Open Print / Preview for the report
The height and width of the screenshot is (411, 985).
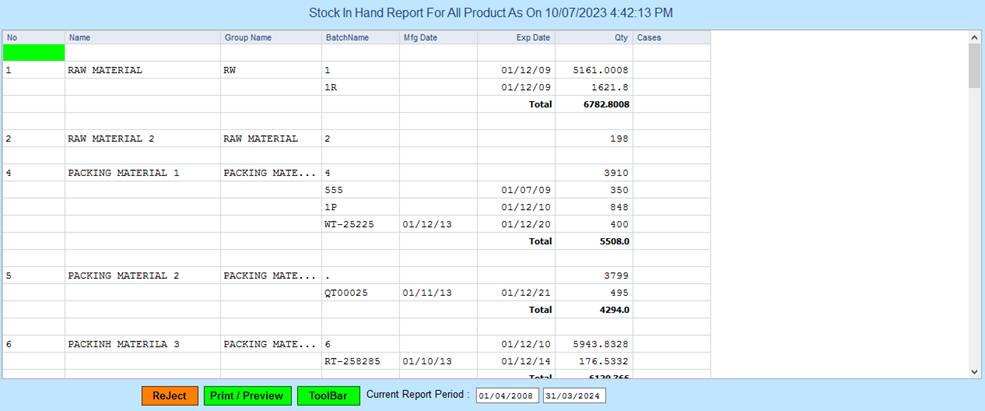pos(248,396)
